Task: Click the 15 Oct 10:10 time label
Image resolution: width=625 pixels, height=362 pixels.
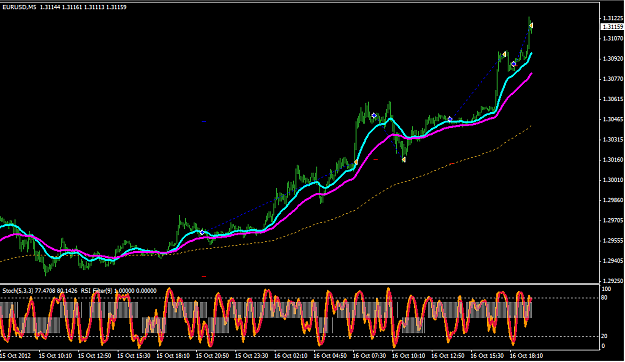Action: (55, 355)
